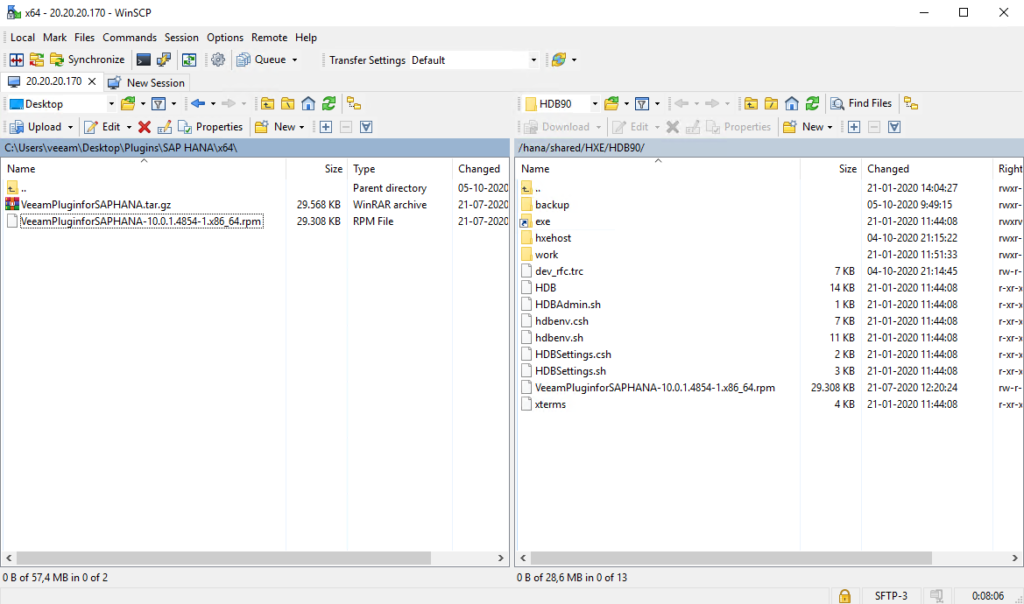Click the Compare Directories icon in main toolbar
Viewport: 1024px width, 604px height.
coord(16,60)
